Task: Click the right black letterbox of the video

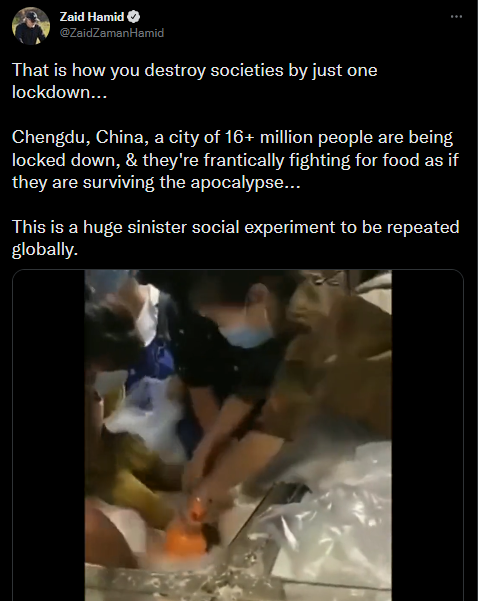Action: [x=427, y=435]
